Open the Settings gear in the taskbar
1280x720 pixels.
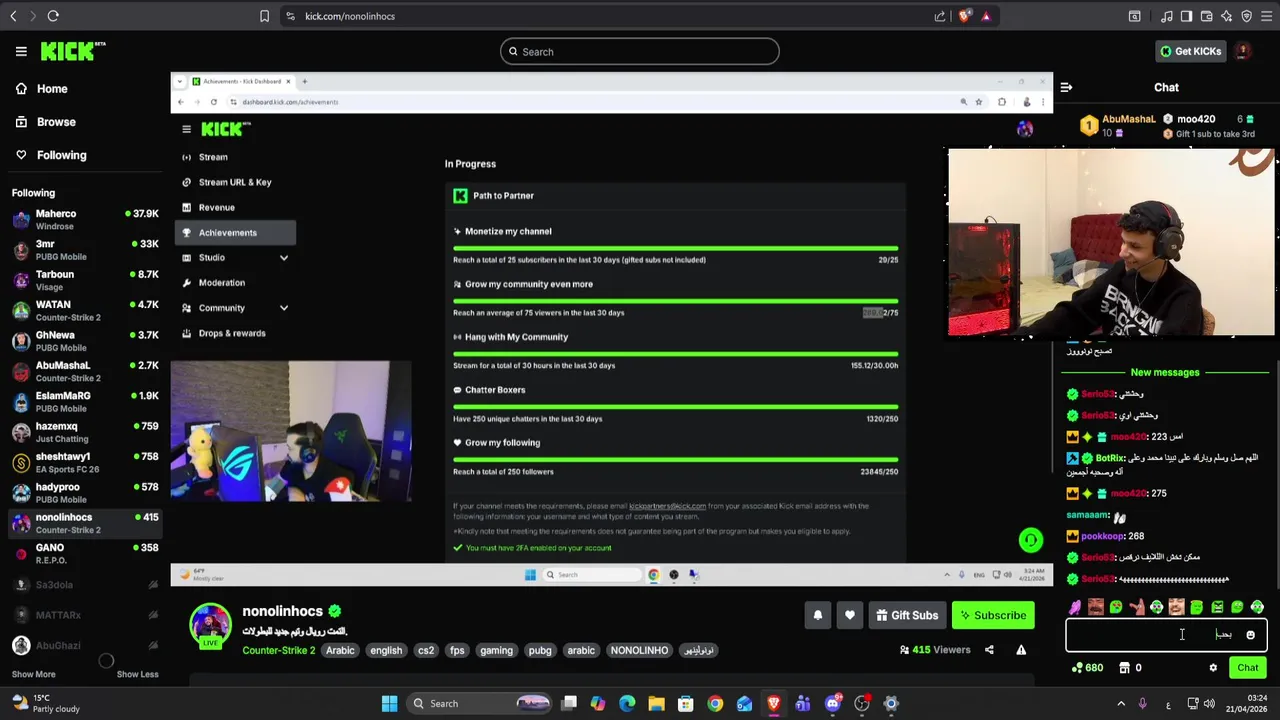click(891, 703)
